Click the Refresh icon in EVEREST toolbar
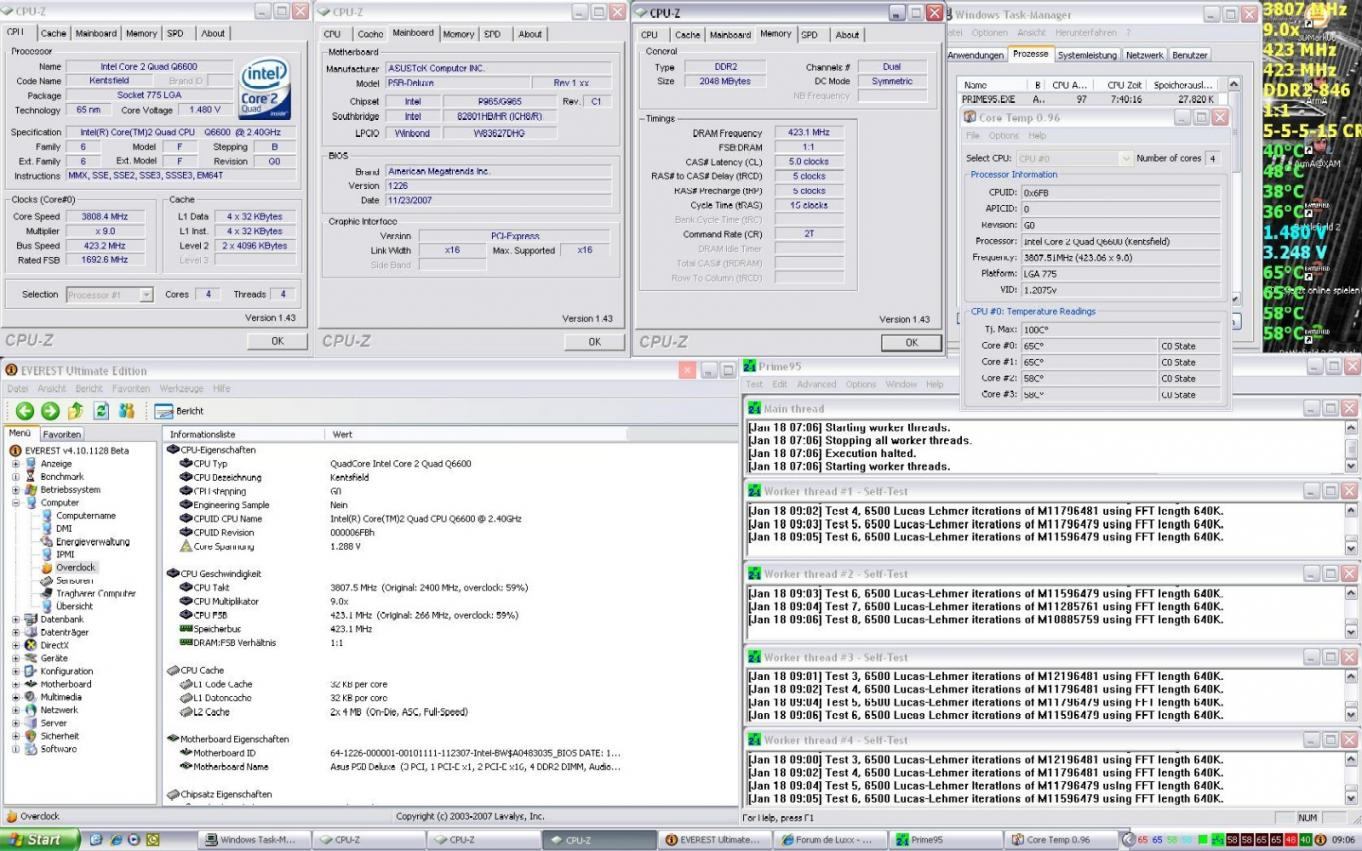This screenshot has height=851, width=1362. coord(101,410)
